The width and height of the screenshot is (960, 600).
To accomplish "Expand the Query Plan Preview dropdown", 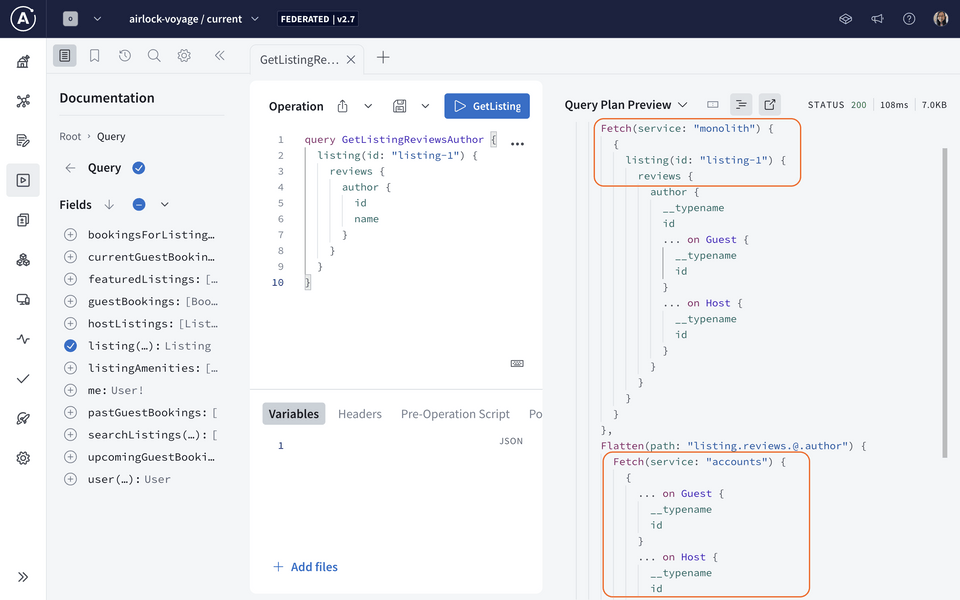I will pyautogui.click(x=683, y=105).
